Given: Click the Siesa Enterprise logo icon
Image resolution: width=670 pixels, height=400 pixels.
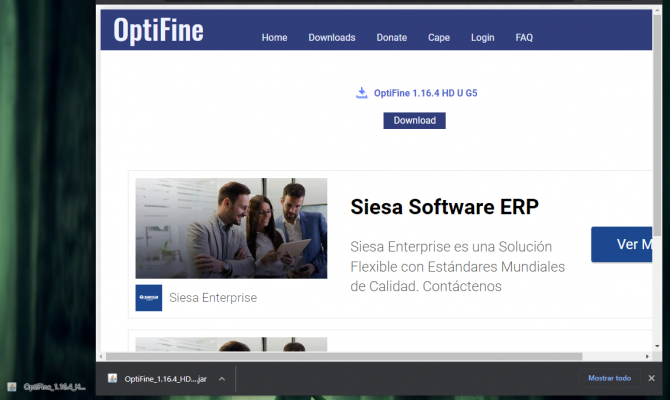Looking at the screenshot, I should pyautogui.click(x=148, y=297).
